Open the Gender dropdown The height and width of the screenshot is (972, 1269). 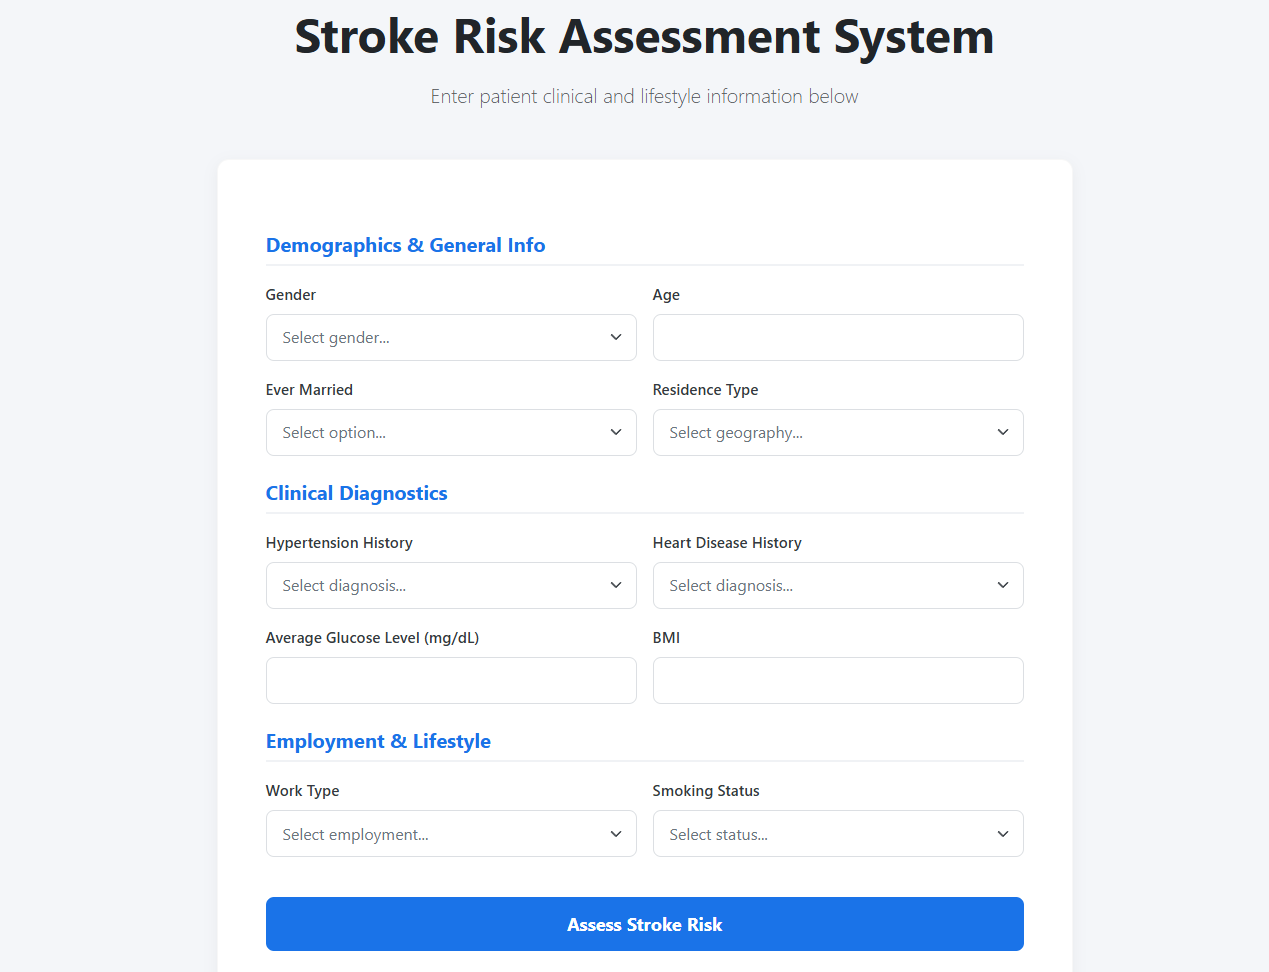[x=451, y=338]
